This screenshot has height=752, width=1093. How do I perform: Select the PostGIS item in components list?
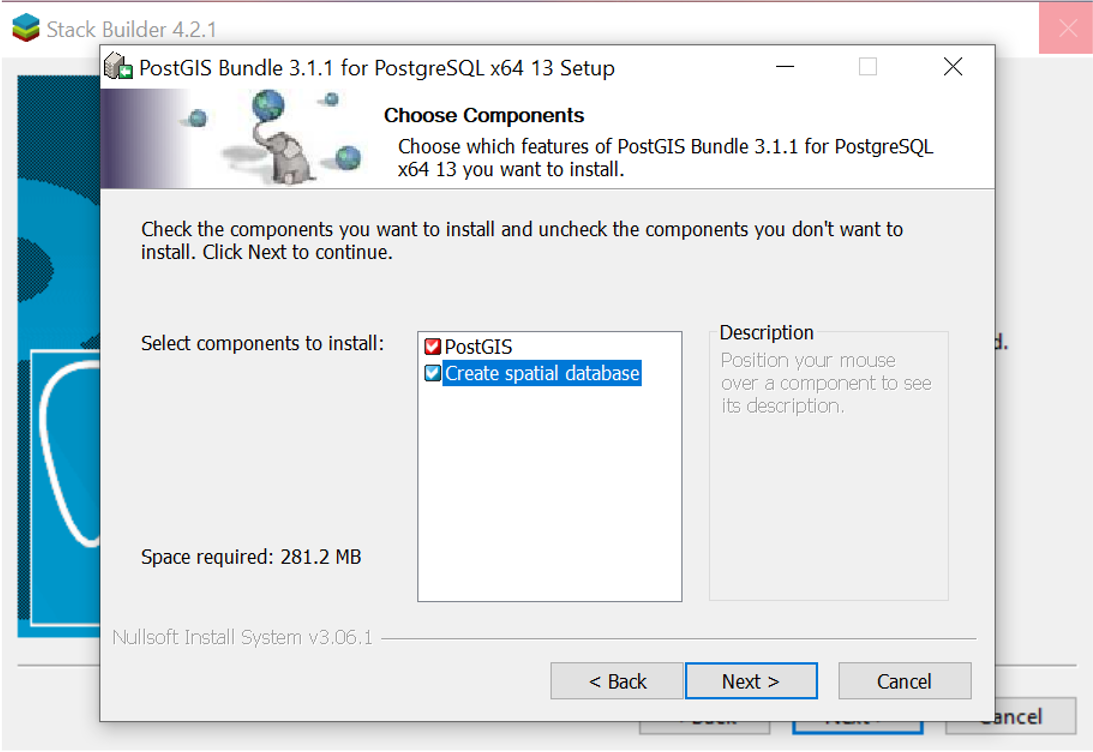(x=478, y=347)
